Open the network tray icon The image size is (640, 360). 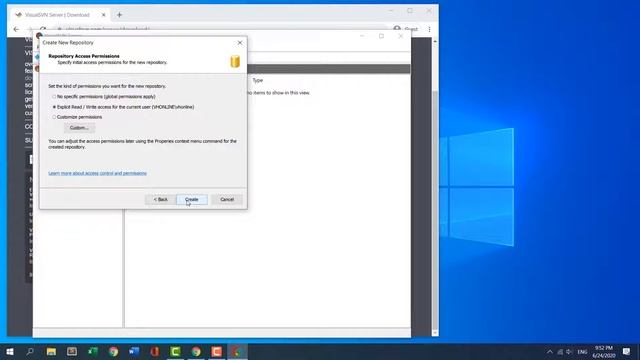point(560,352)
